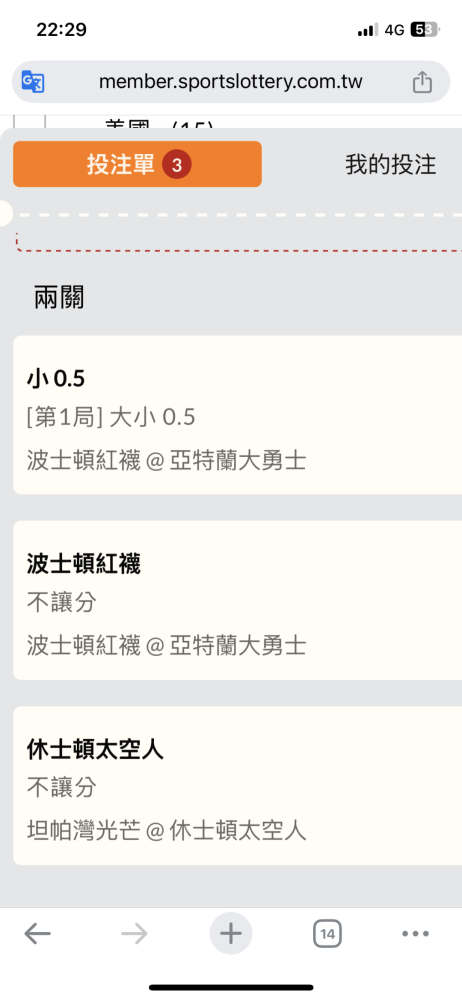Select the 小 0.5 bet card

tap(237, 415)
